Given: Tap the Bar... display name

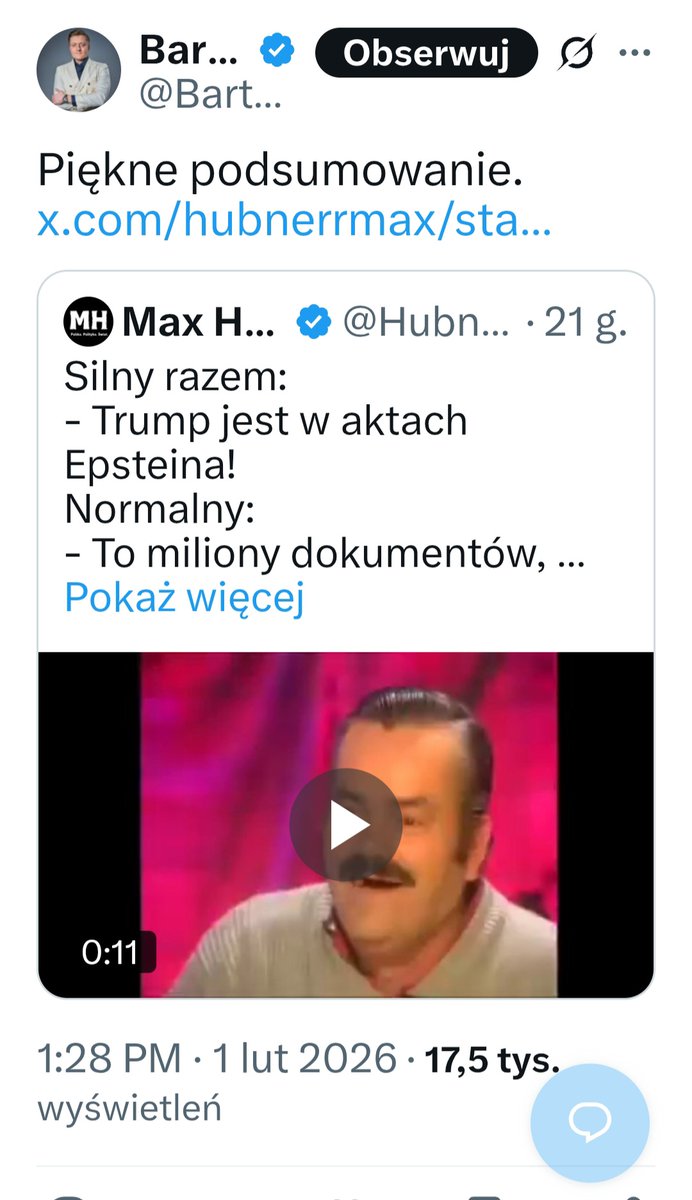Looking at the screenshot, I should (x=189, y=50).
